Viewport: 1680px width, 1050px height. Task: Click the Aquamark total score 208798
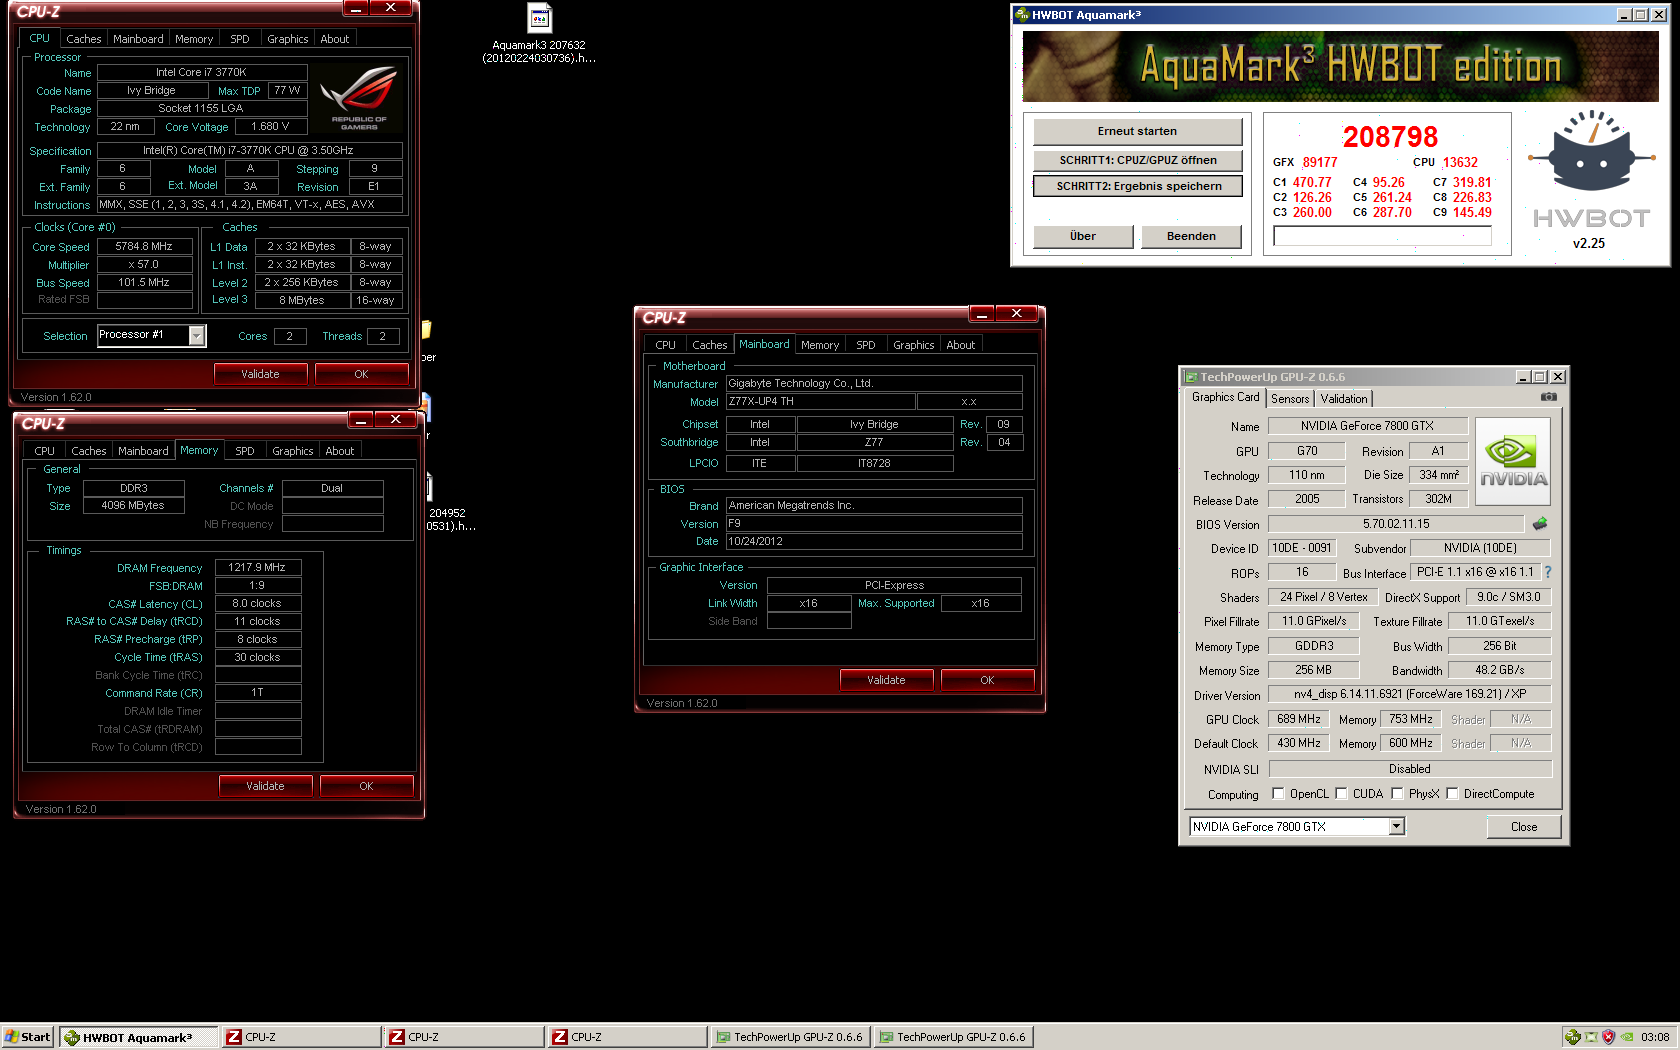[x=1390, y=137]
